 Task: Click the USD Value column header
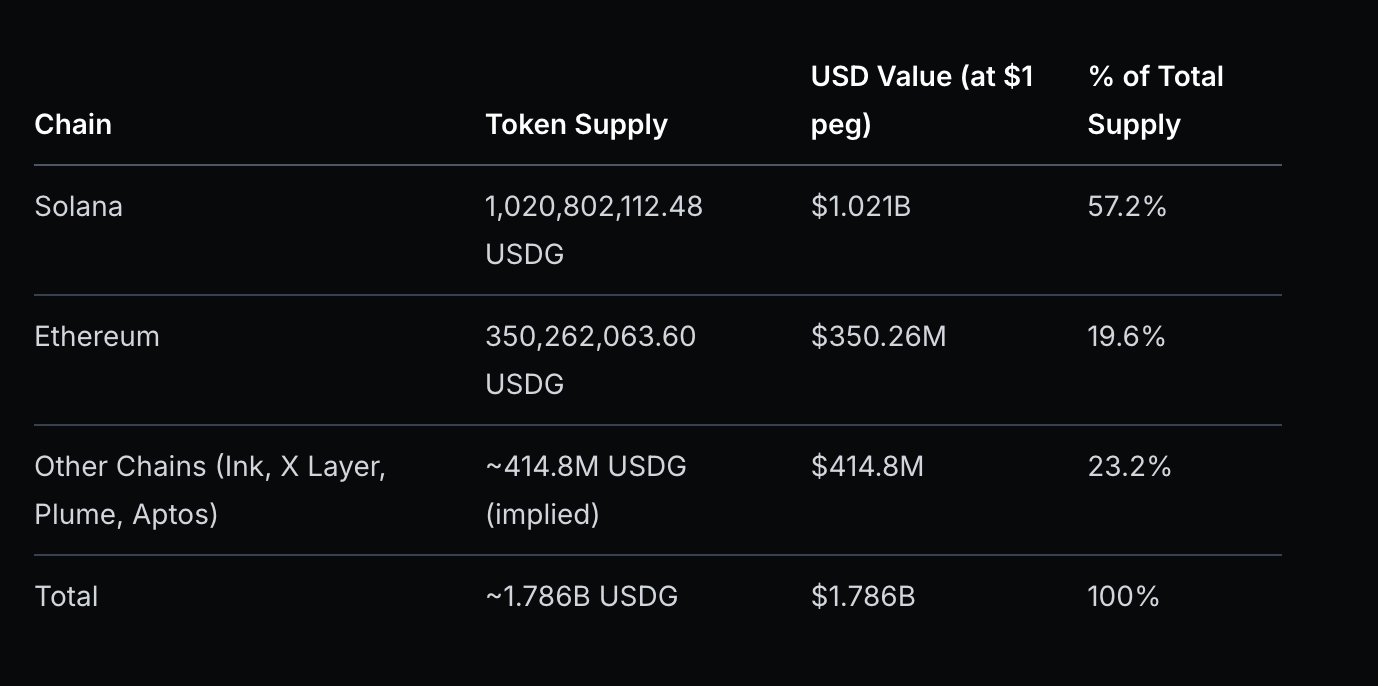click(921, 100)
